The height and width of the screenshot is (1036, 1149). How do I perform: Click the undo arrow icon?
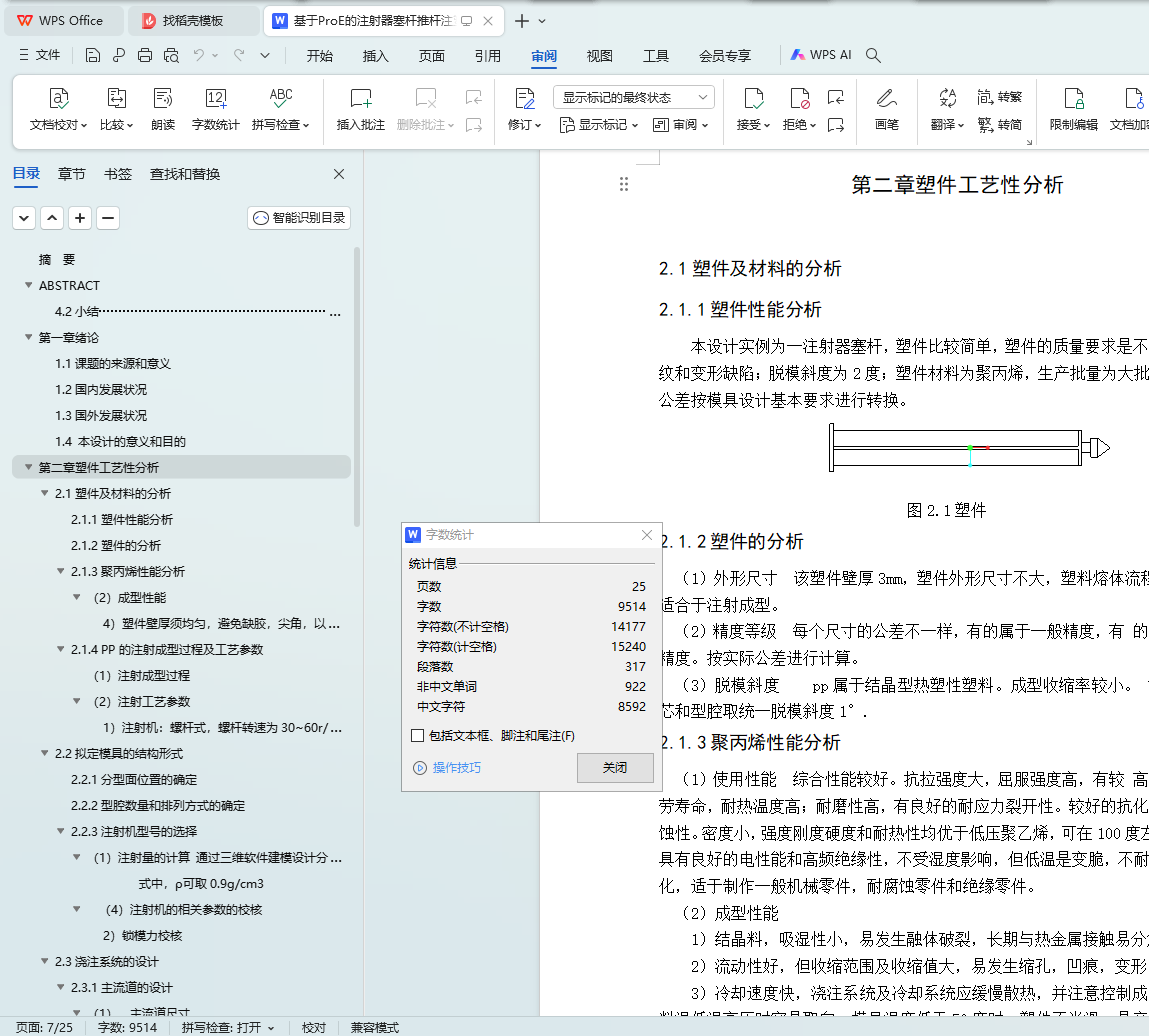click(199, 55)
